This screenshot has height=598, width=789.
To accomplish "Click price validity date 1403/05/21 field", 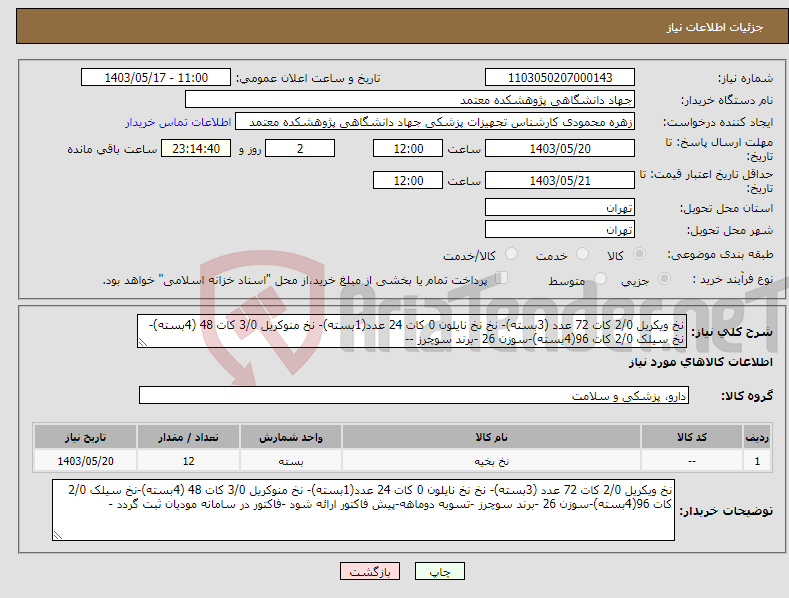I will tap(560, 180).
